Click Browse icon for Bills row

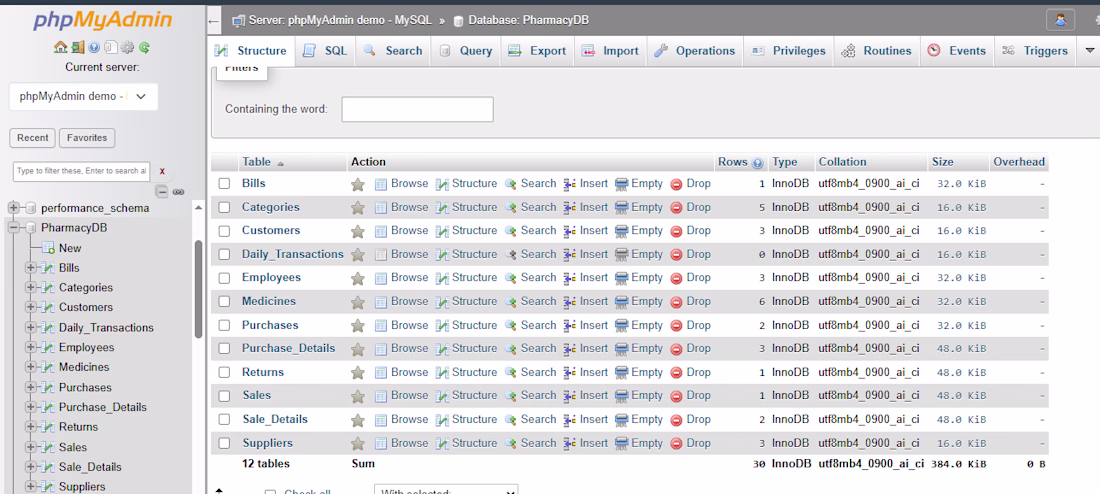(x=381, y=184)
